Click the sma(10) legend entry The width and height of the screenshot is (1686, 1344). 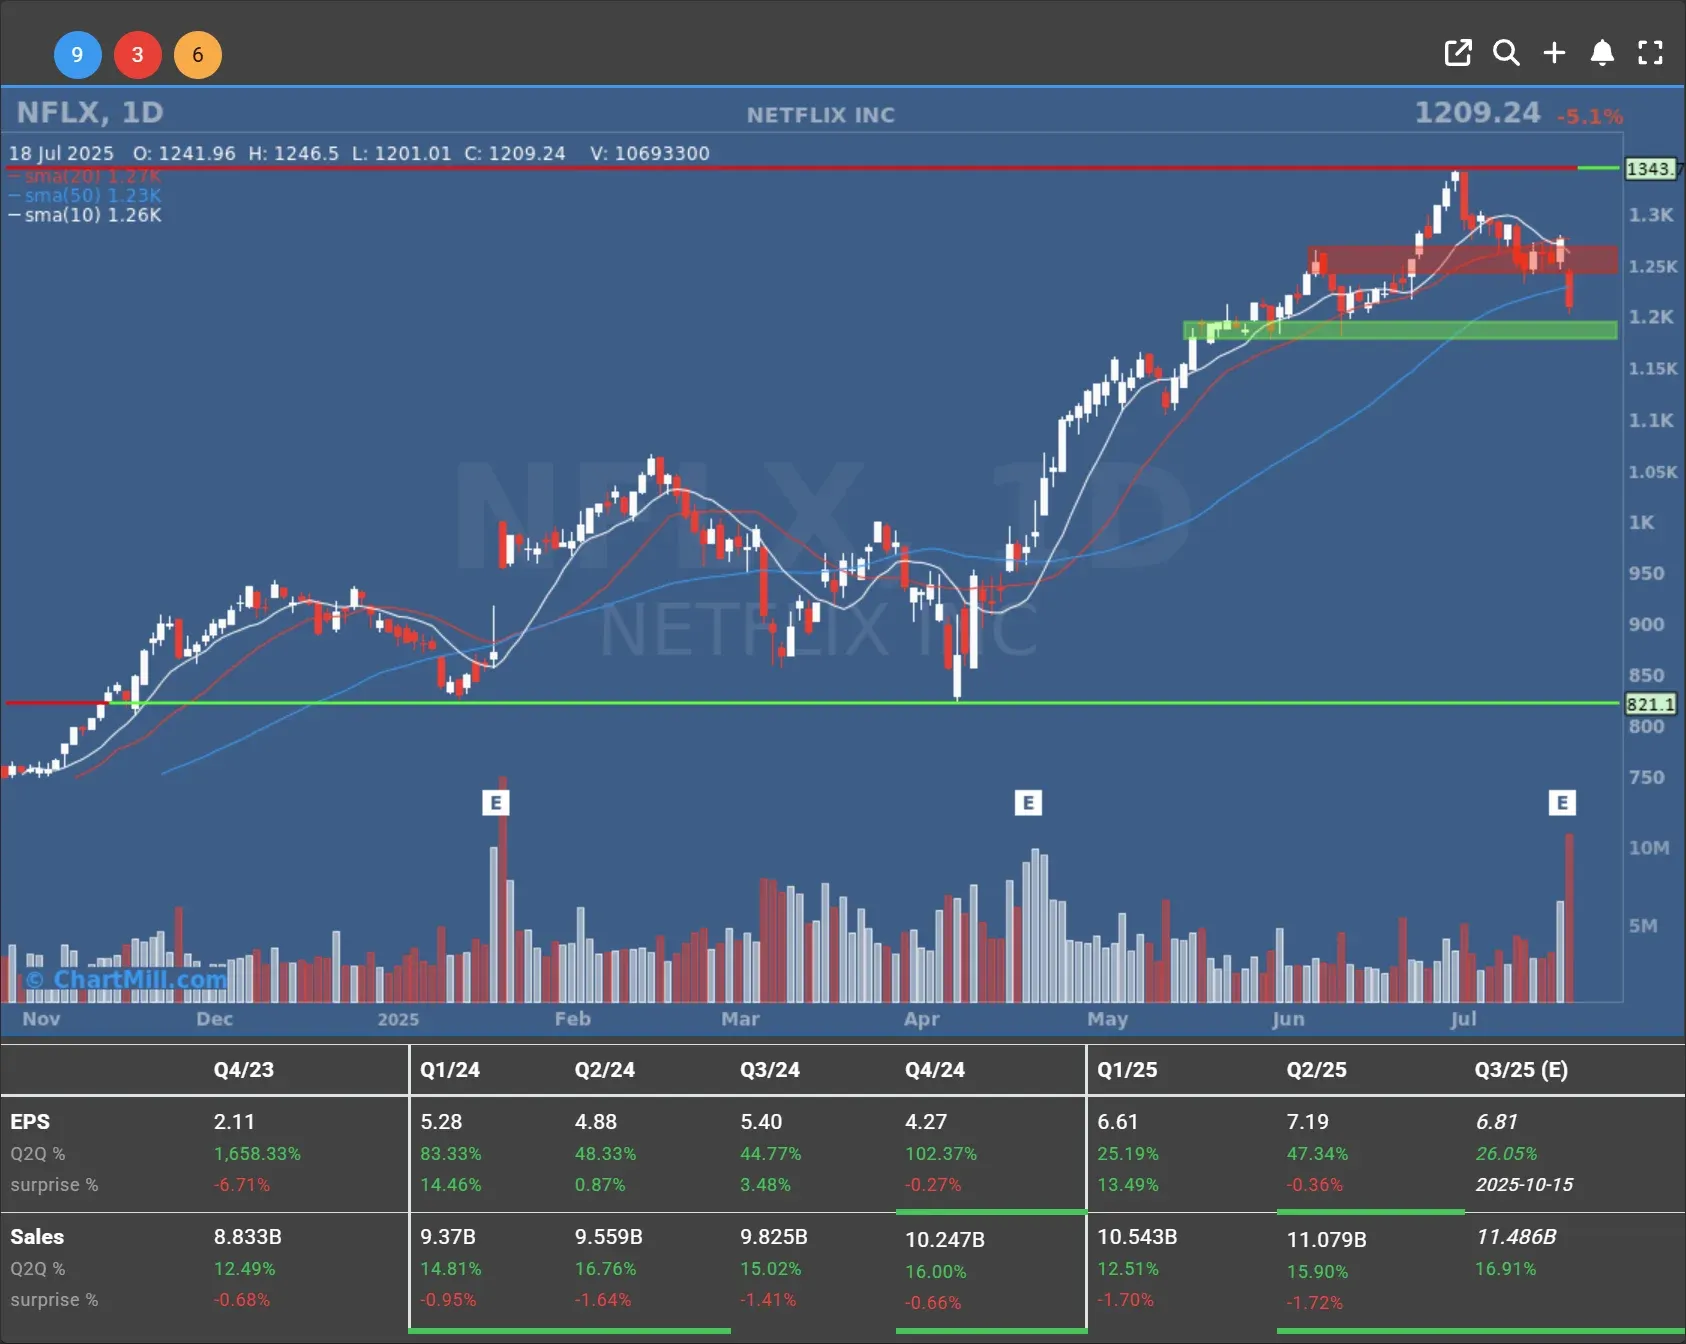[85, 215]
